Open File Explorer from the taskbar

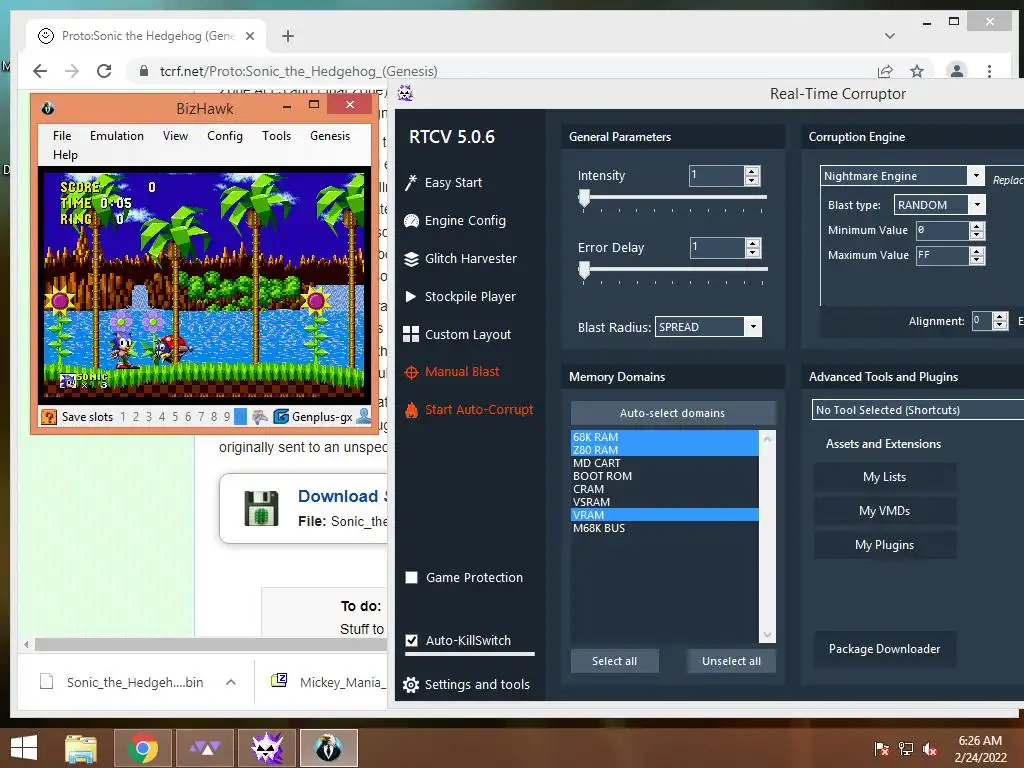point(80,748)
